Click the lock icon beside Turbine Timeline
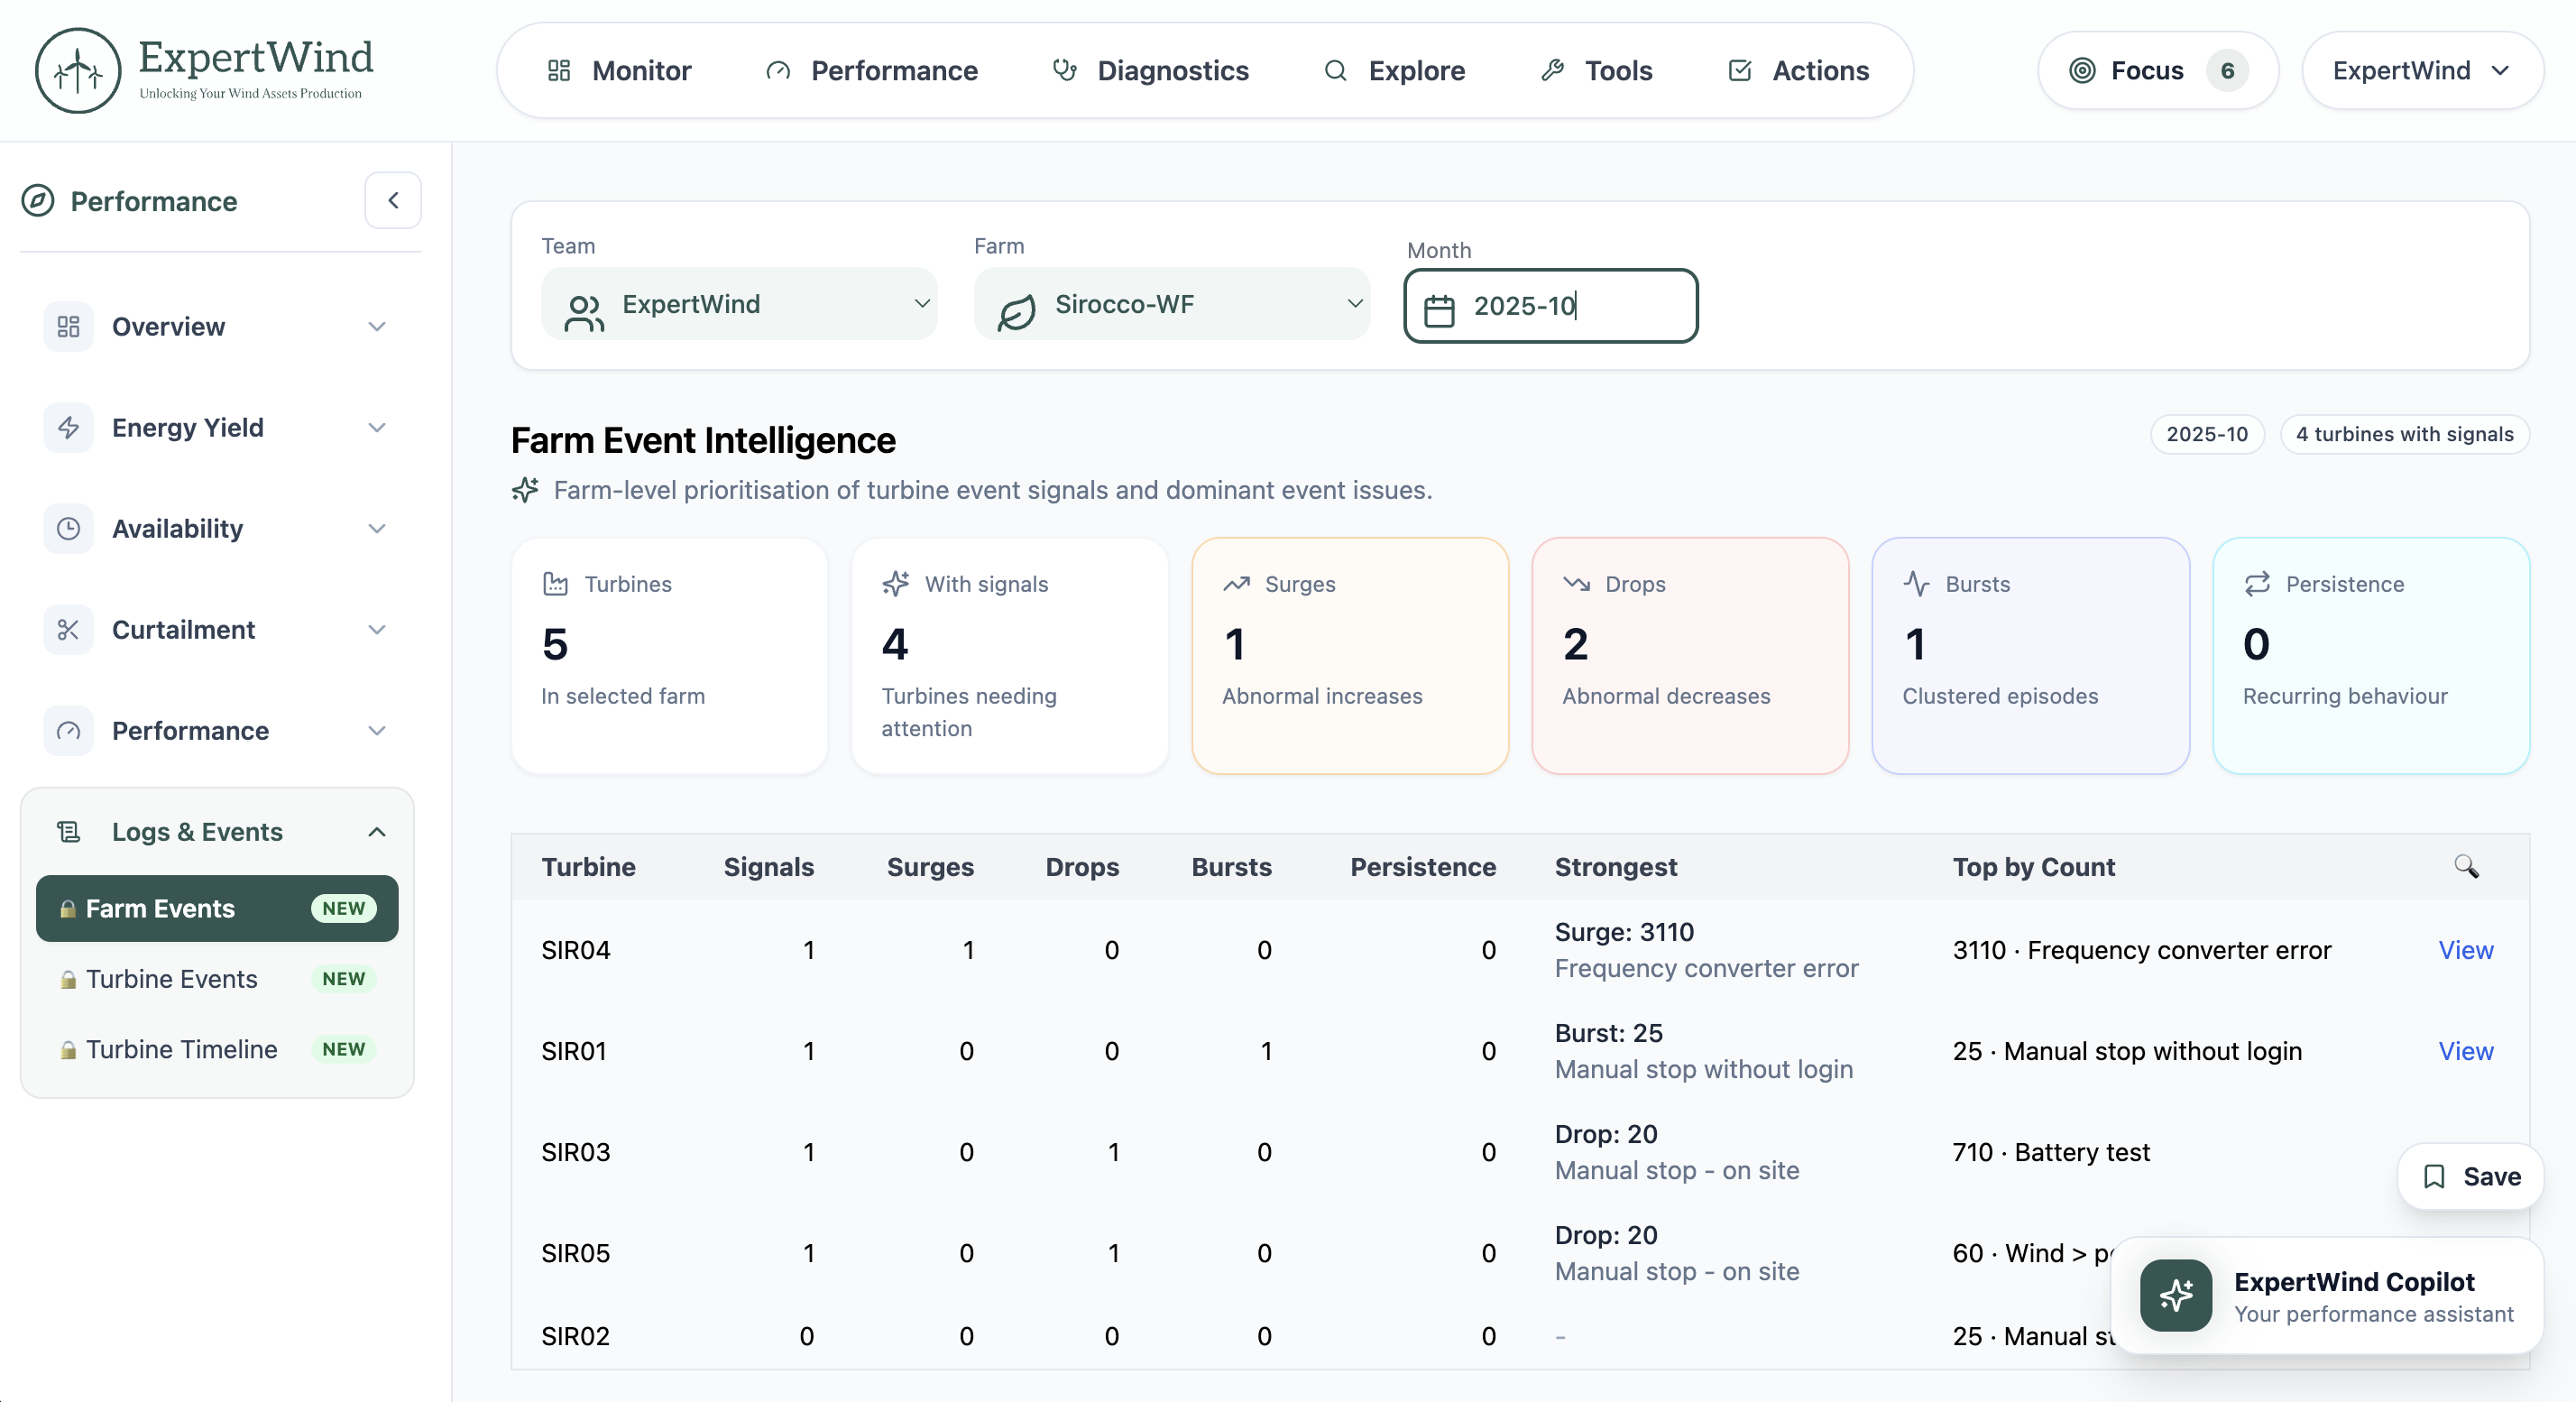The width and height of the screenshot is (2576, 1402). (68, 1050)
